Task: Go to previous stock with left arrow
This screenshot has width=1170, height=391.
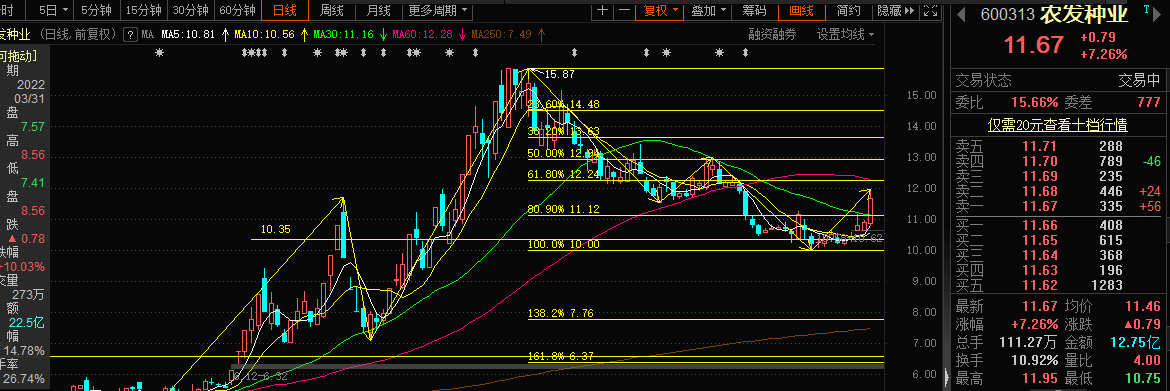Action: pos(960,14)
